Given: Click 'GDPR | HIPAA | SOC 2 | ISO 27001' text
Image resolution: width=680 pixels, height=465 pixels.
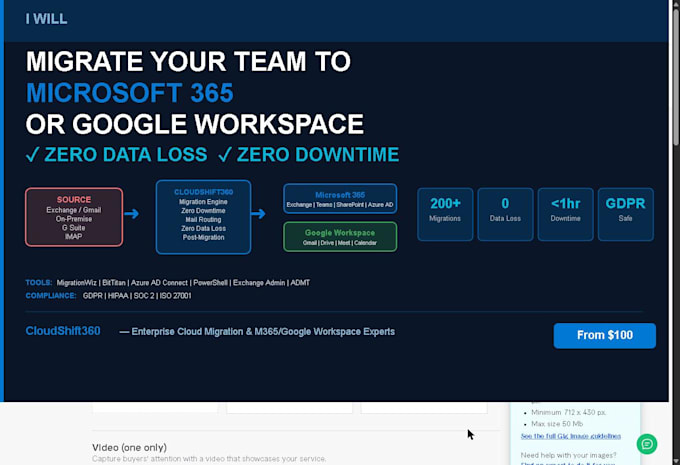Looking at the screenshot, I should coord(137,296).
